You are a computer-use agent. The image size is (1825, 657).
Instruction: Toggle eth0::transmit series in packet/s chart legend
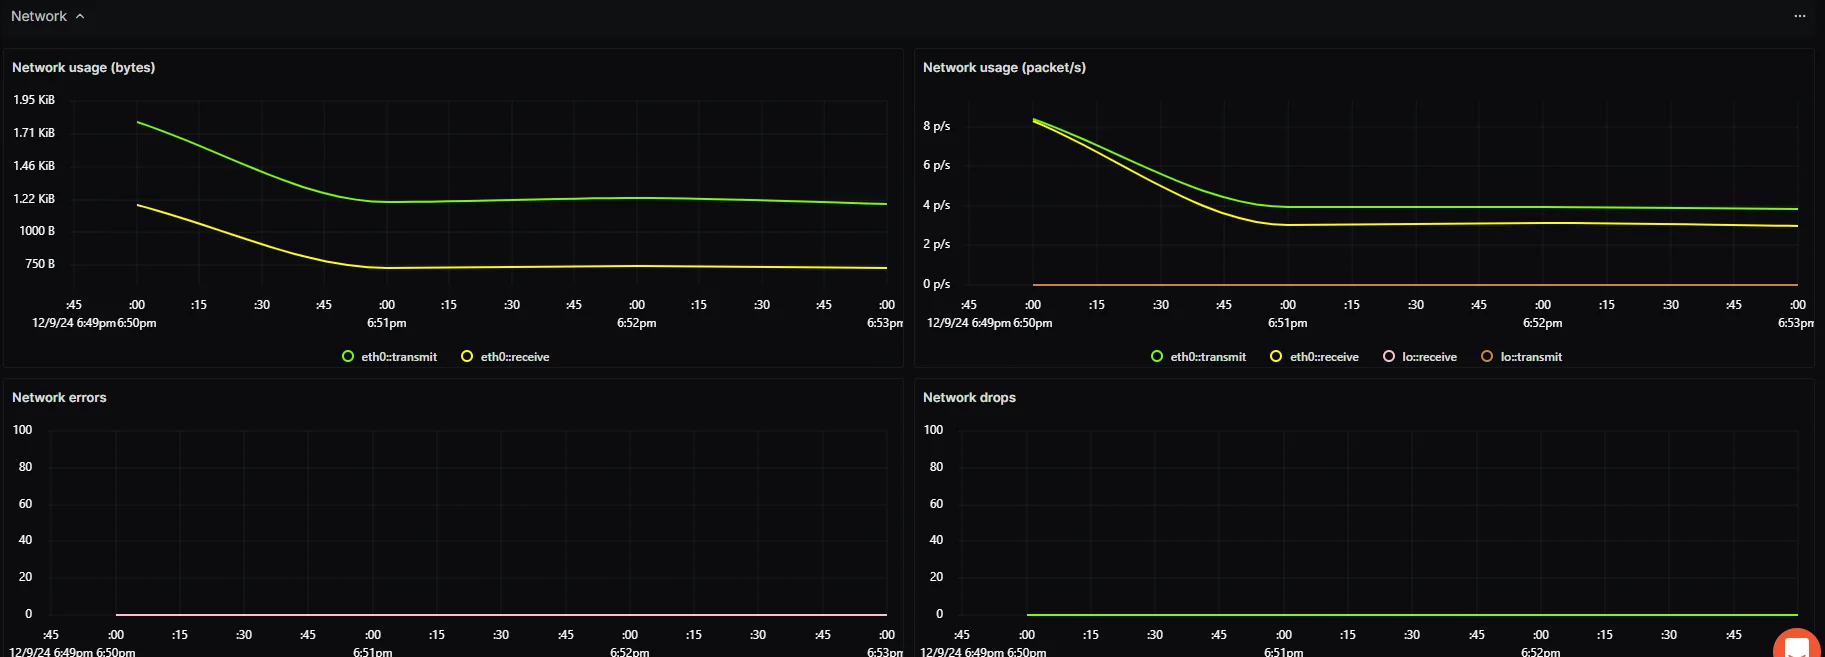coord(1198,357)
